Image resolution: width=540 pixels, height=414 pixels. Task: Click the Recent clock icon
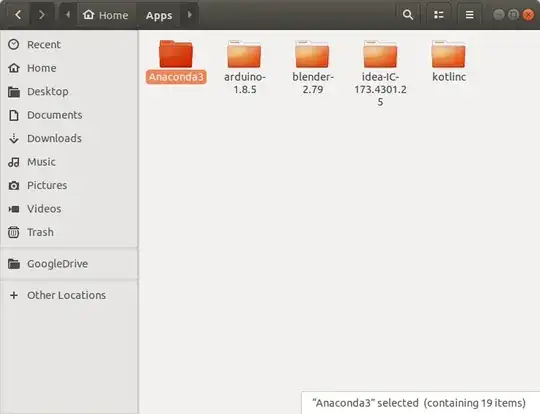(14, 44)
